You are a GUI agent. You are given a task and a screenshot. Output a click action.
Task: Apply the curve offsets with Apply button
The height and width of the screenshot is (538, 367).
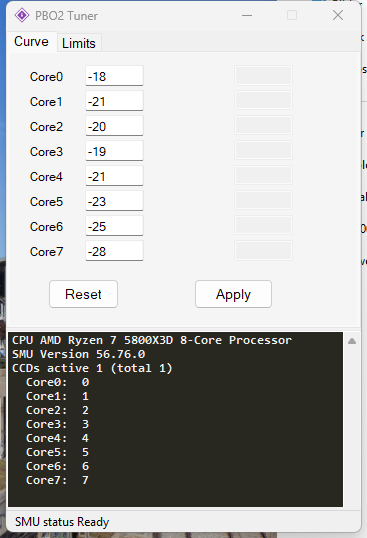[233, 294]
